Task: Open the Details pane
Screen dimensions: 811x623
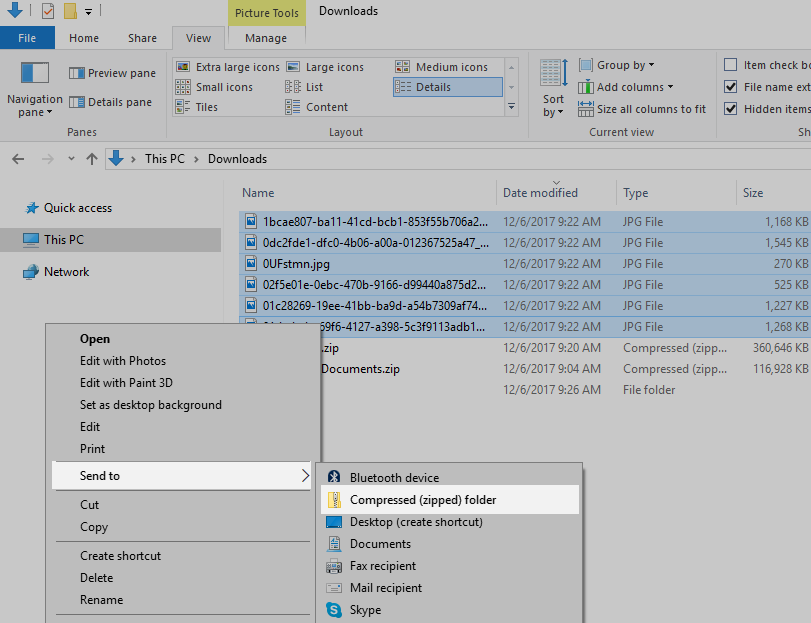Action: pos(109,101)
